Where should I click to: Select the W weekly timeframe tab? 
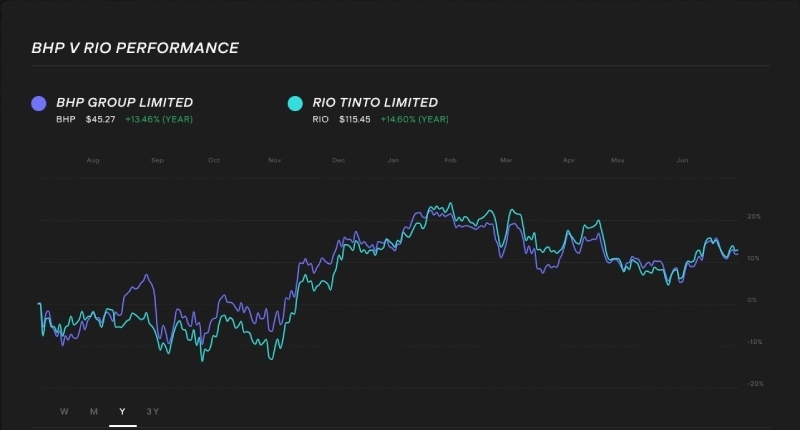[64, 411]
